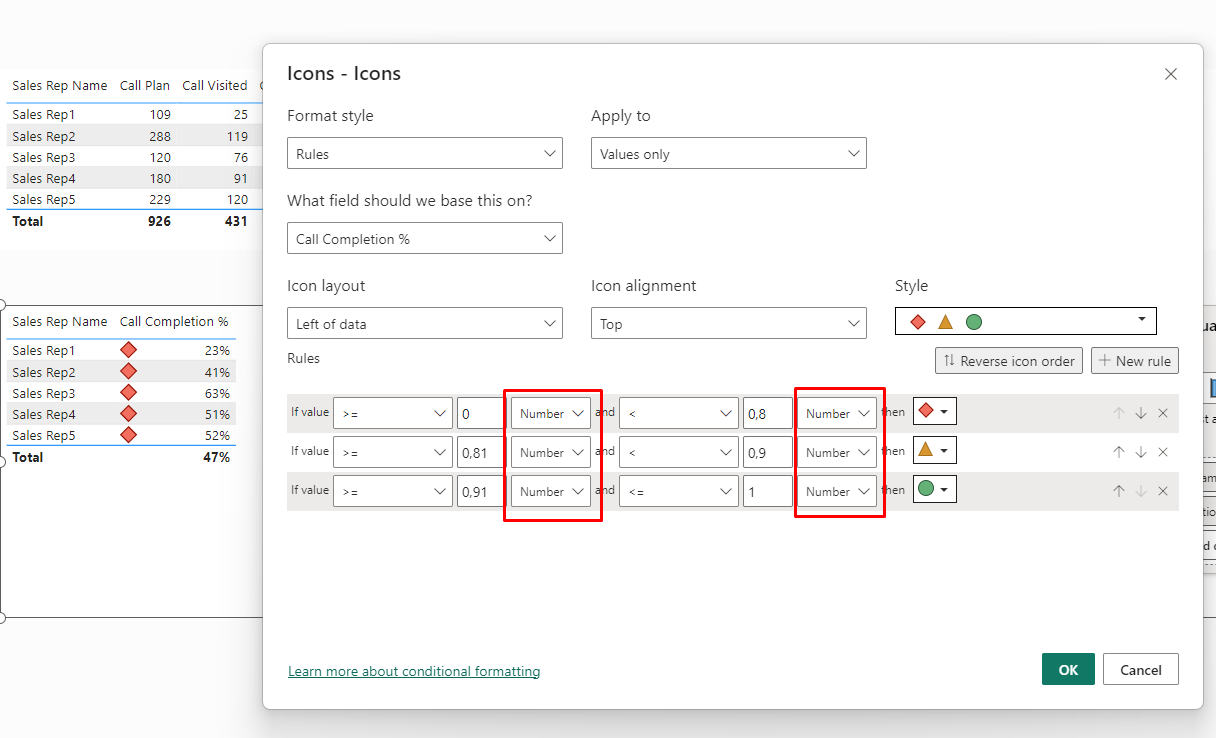The image size is (1216, 738).
Task: Move the first rule down
Action: pyautogui.click(x=1141, y=413)
